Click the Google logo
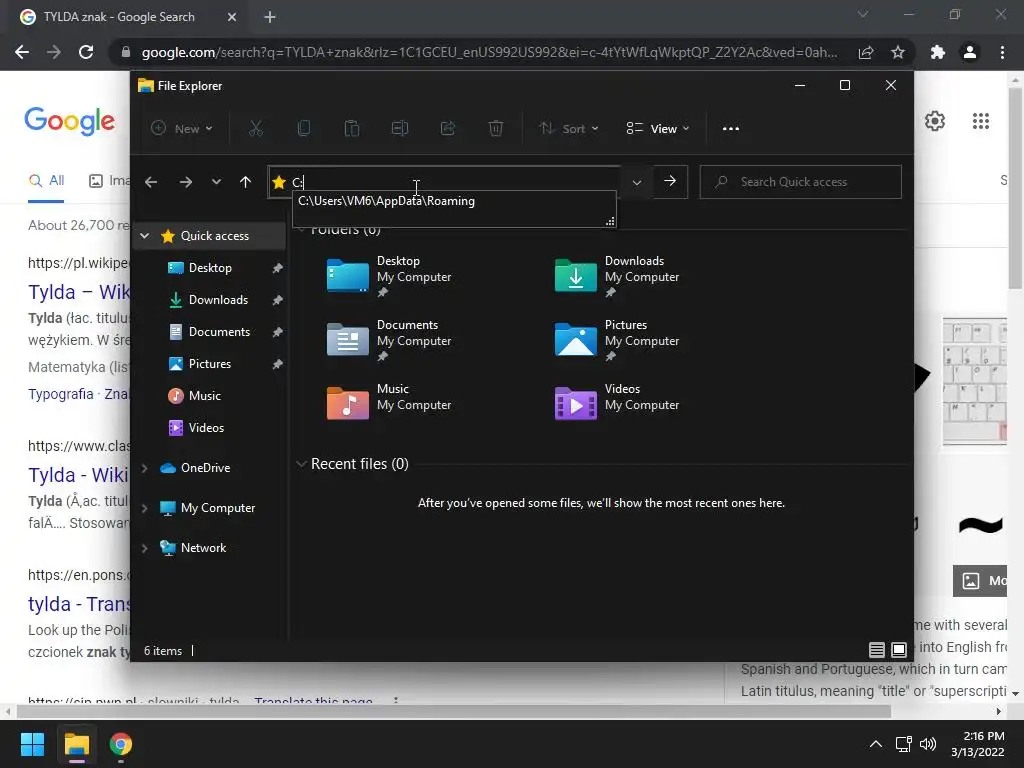 pos(69,121)
